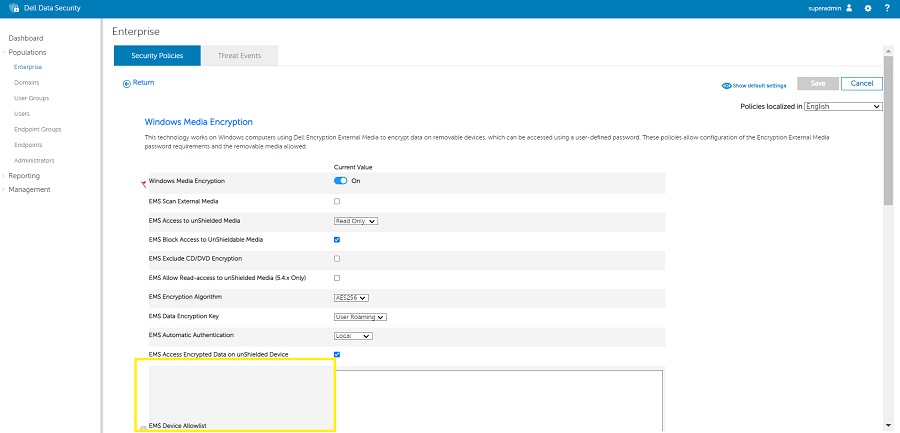Screen dimensions: 900x433
Task: Open Endpoint Groups in the sidebar
Action: coord(37,129)
